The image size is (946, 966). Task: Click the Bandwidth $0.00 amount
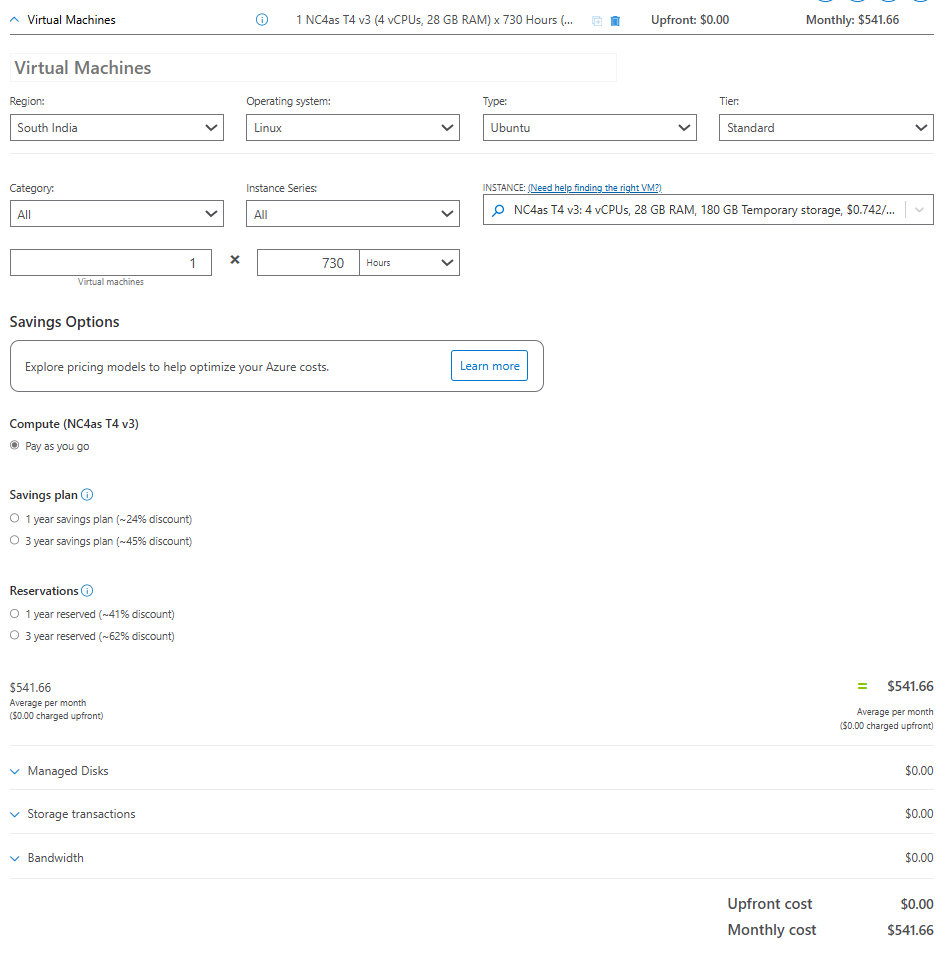[x=919, y=858]
